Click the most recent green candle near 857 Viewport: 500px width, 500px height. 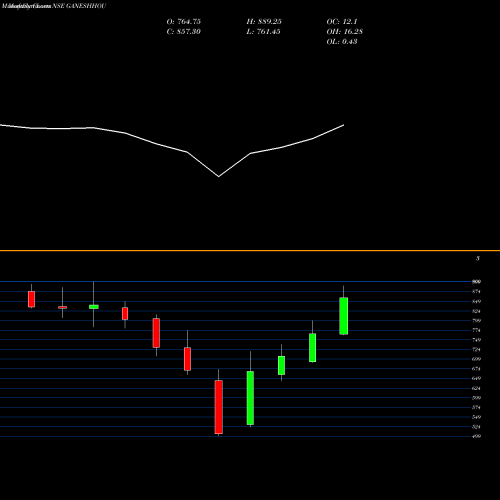[344, 316]
